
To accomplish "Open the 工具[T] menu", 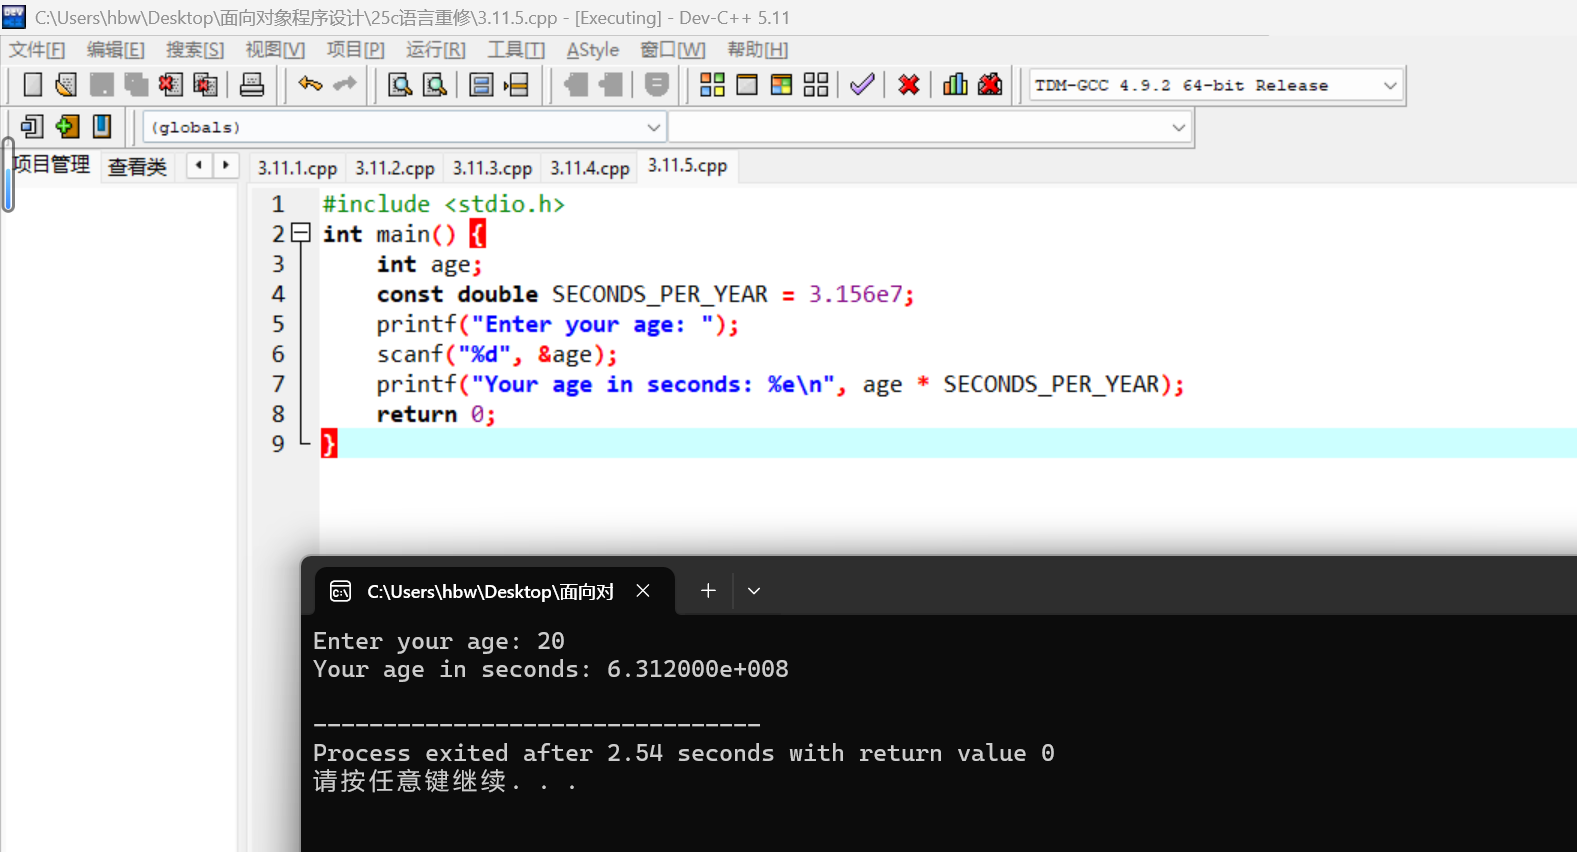I will click(x=516, y=50).
